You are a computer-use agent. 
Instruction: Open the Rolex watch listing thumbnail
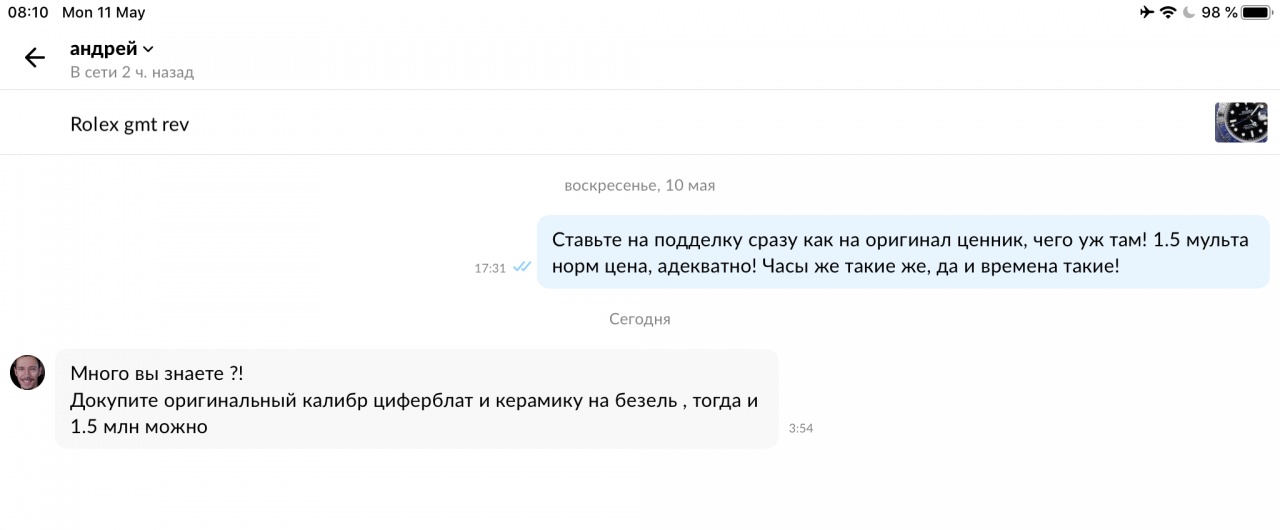tap(1240, 123)
